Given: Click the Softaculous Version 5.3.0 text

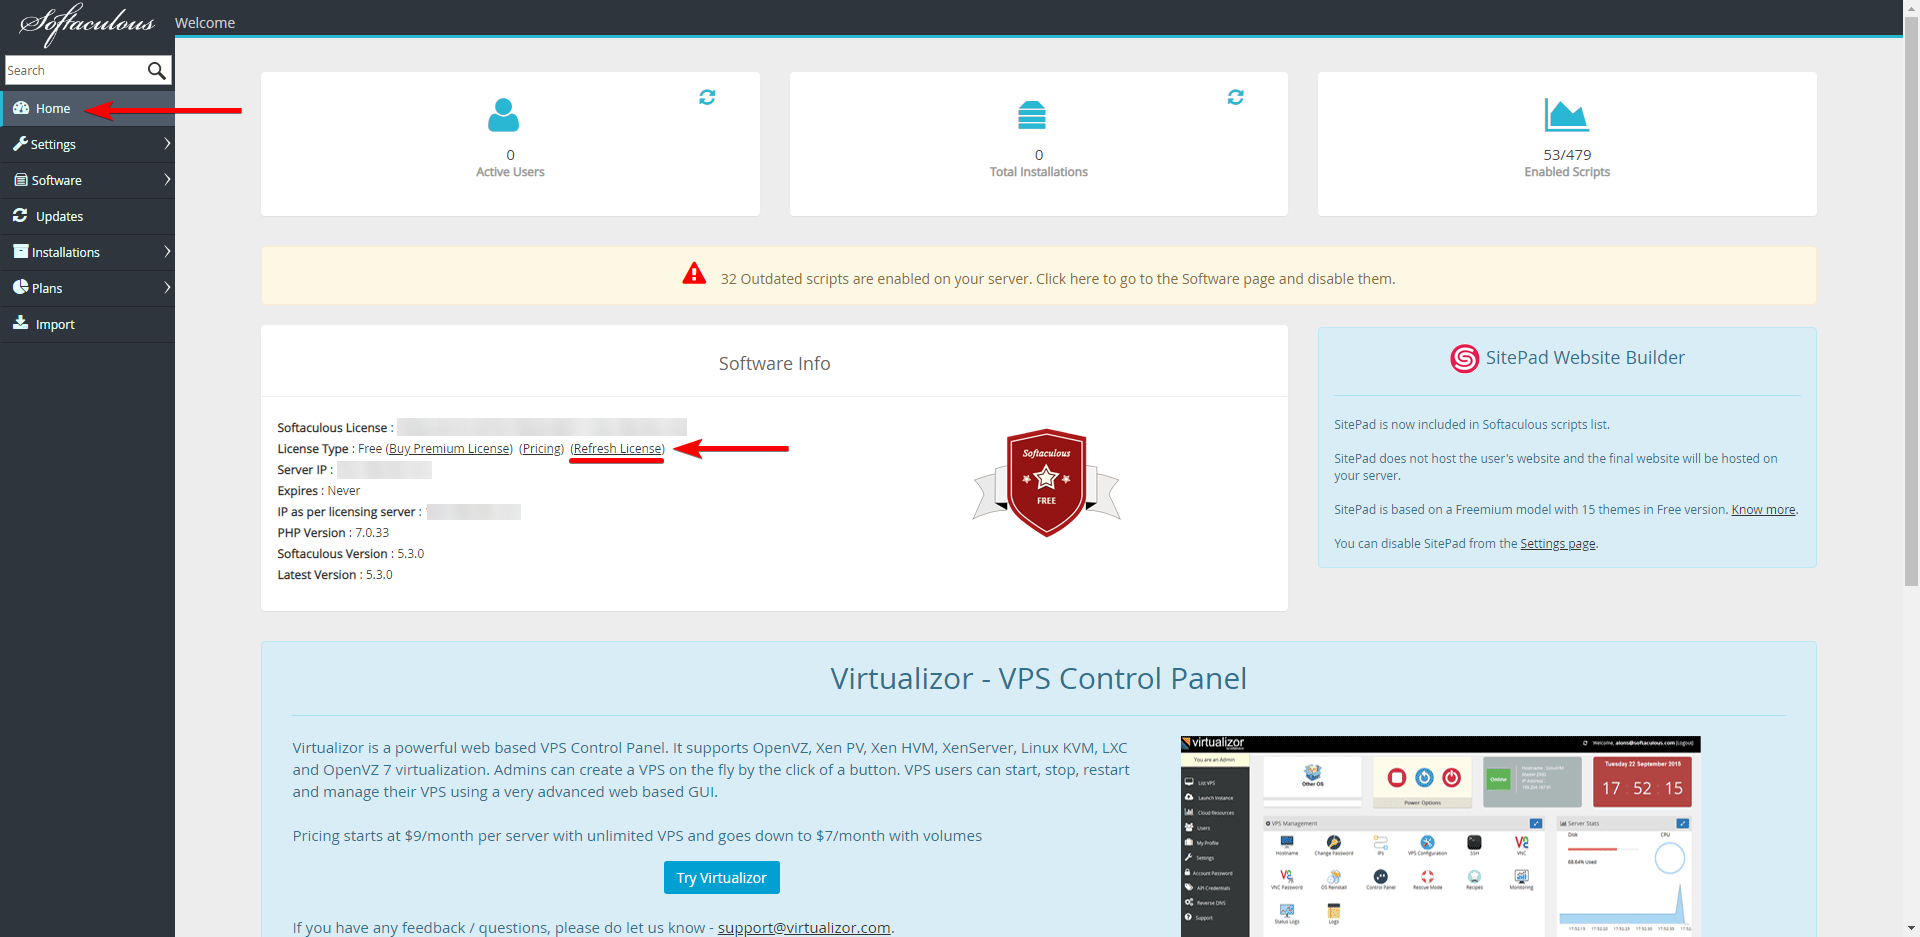Looking at the screenshot, I should pyautogui.click(x=351, y=554).
